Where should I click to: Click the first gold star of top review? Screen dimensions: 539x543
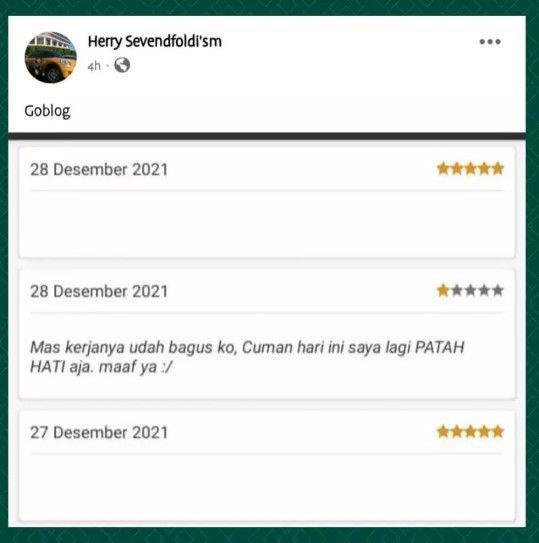coord(443,169)
